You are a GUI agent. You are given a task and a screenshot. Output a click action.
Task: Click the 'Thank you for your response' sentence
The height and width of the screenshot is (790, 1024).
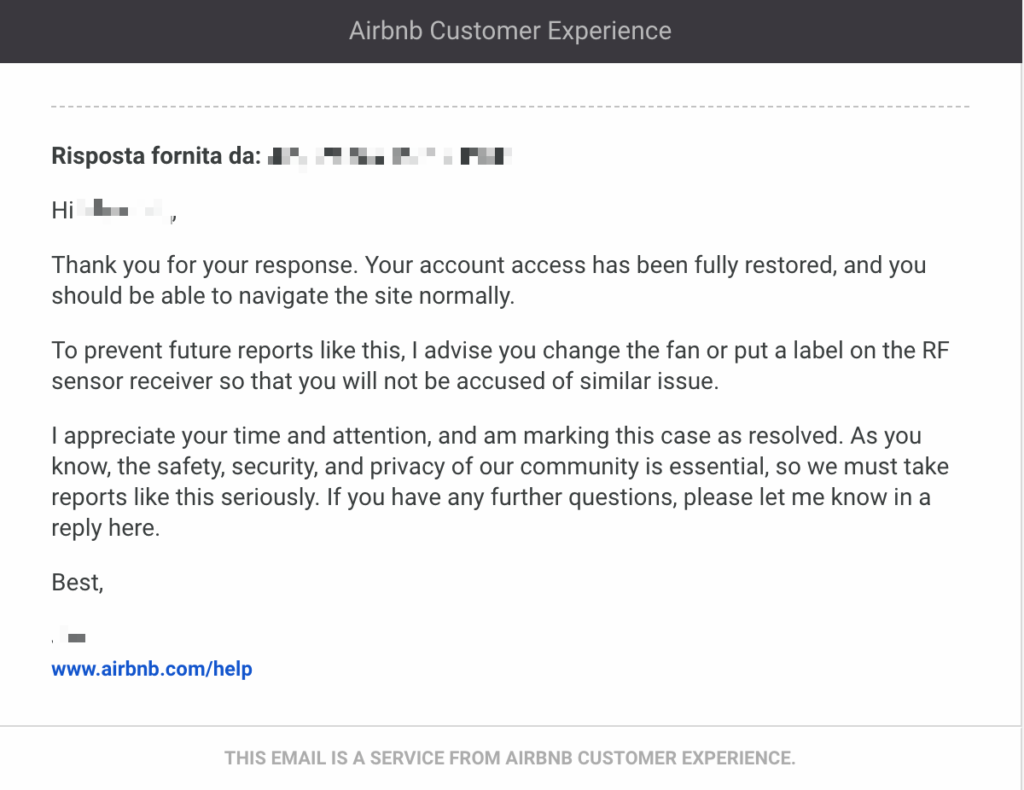[x=204, y=265]
